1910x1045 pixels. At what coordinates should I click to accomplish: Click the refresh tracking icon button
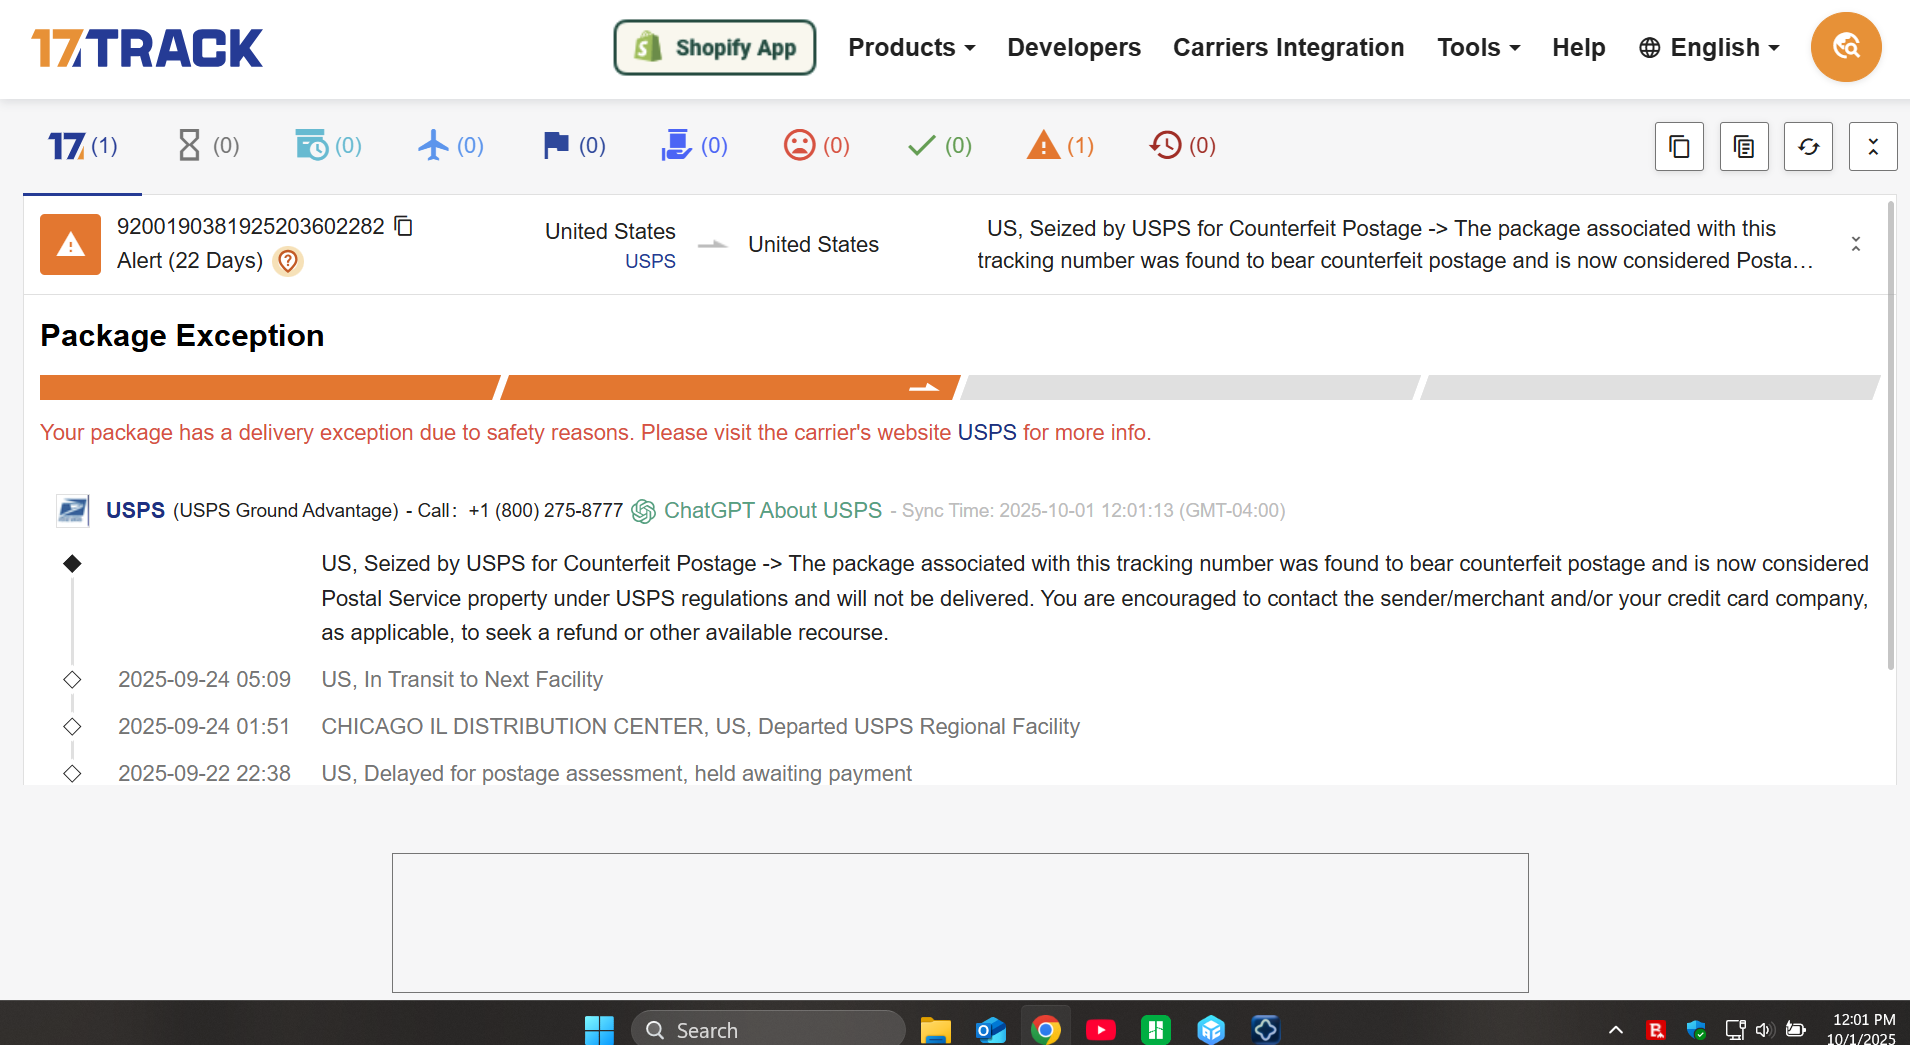[1808, 147]
